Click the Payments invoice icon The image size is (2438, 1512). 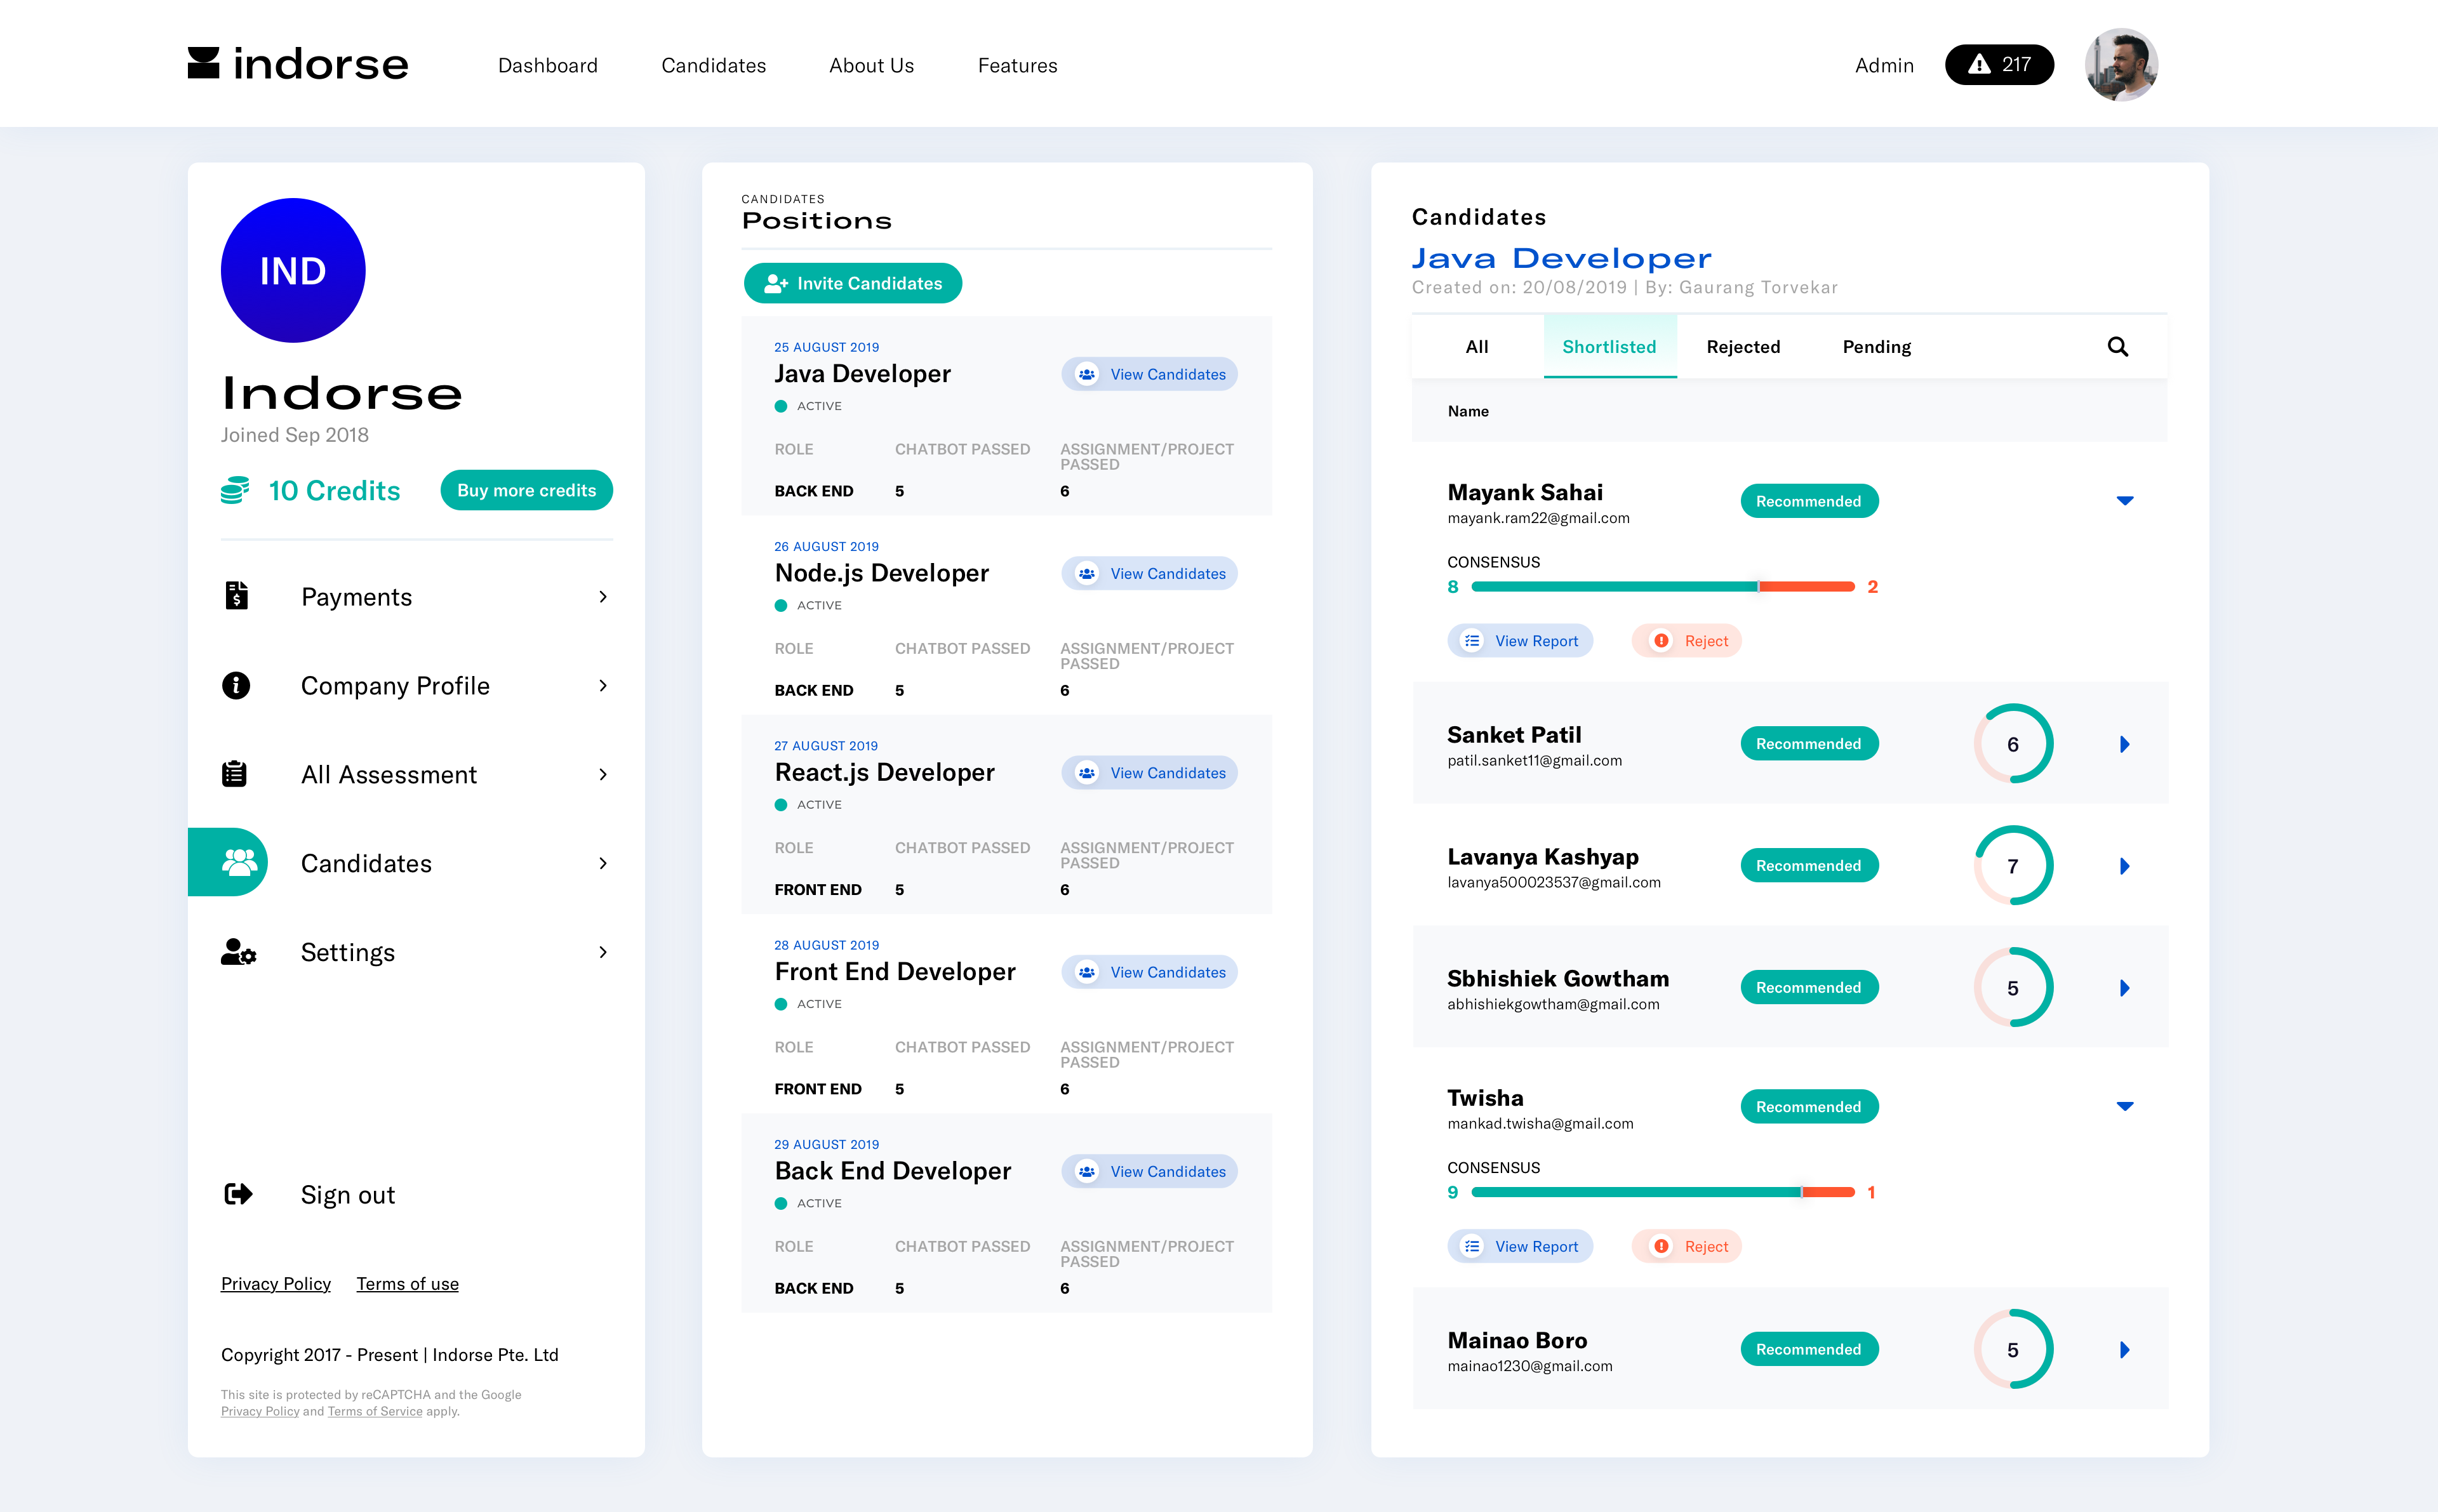click(236, 596)
